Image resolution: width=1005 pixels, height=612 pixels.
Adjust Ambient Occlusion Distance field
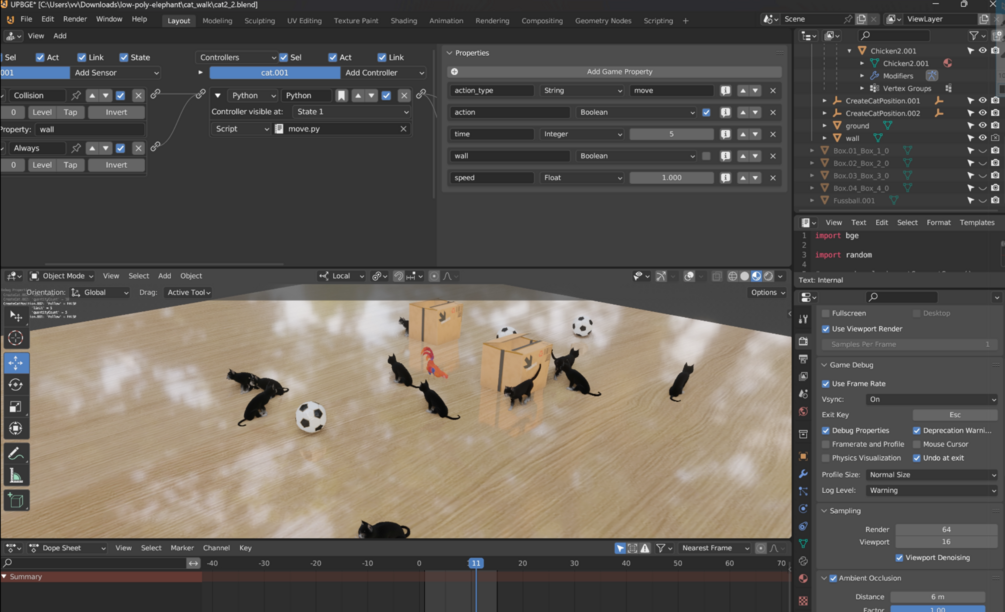point(938,597)
